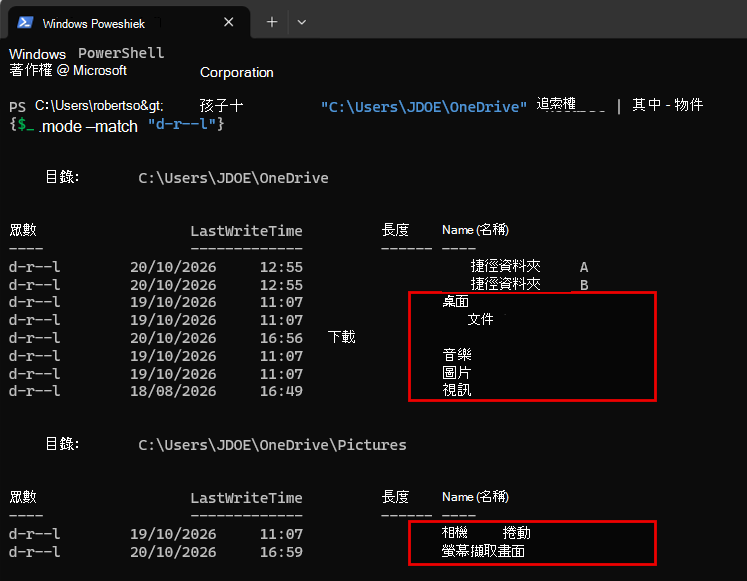Expand the new tab profile dropdown
Viewport: 747px width, 581px height.
point(302,22)
